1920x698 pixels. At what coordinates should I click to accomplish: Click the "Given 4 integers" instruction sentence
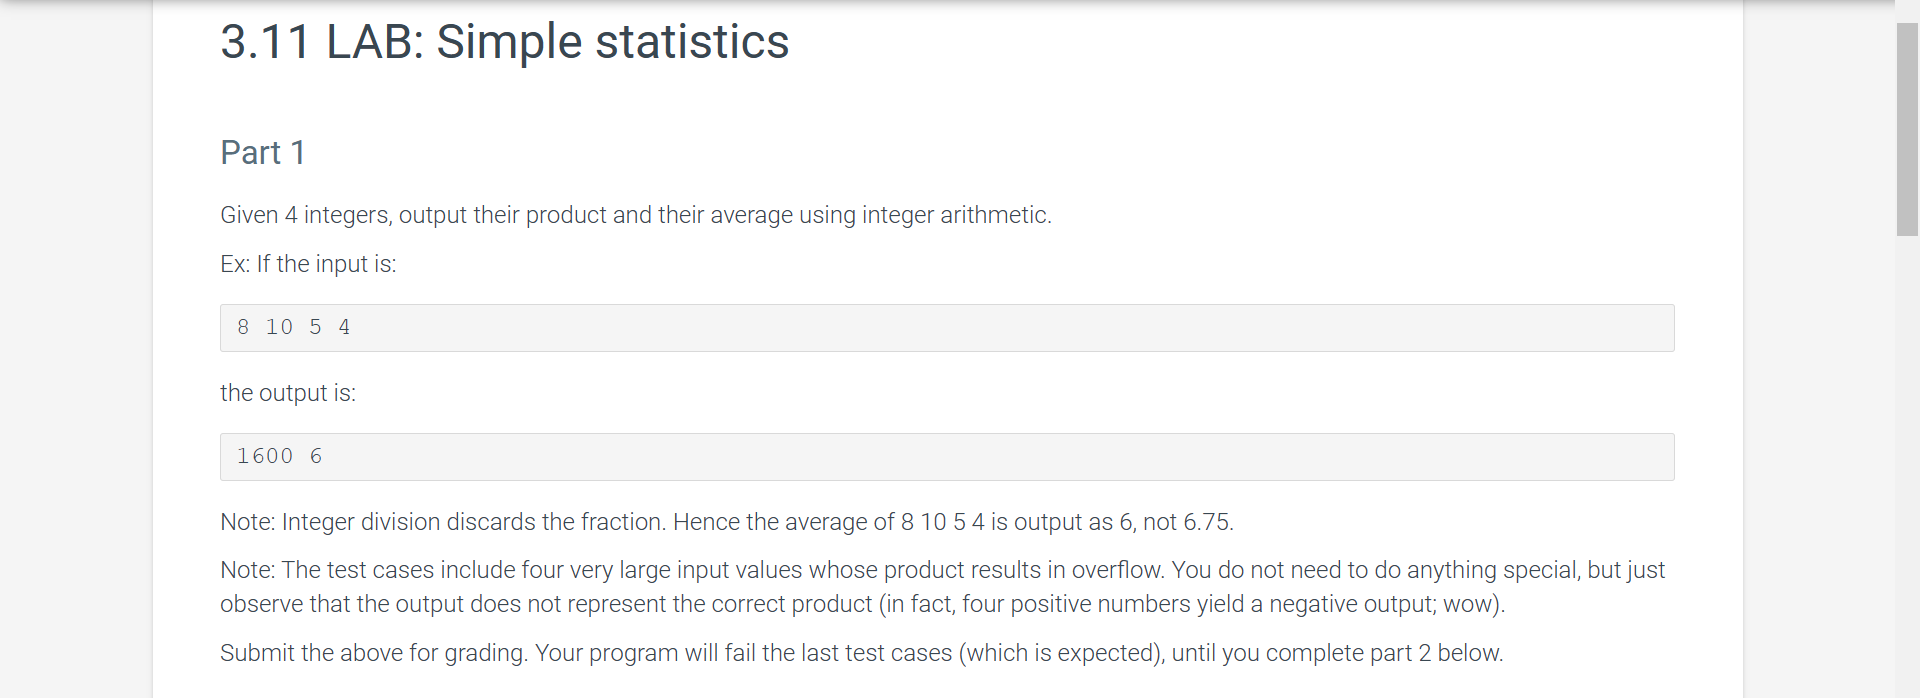(x=636, y=215)
